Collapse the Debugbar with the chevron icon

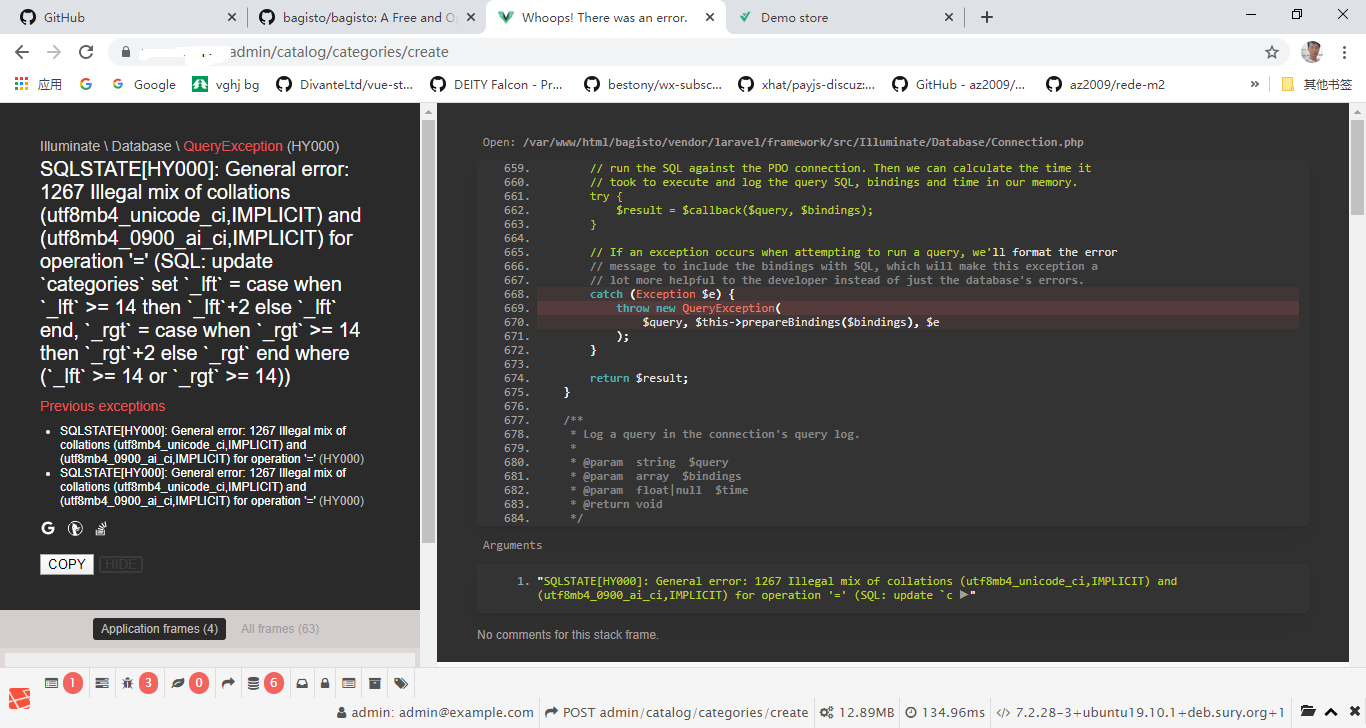[1329, 712]
